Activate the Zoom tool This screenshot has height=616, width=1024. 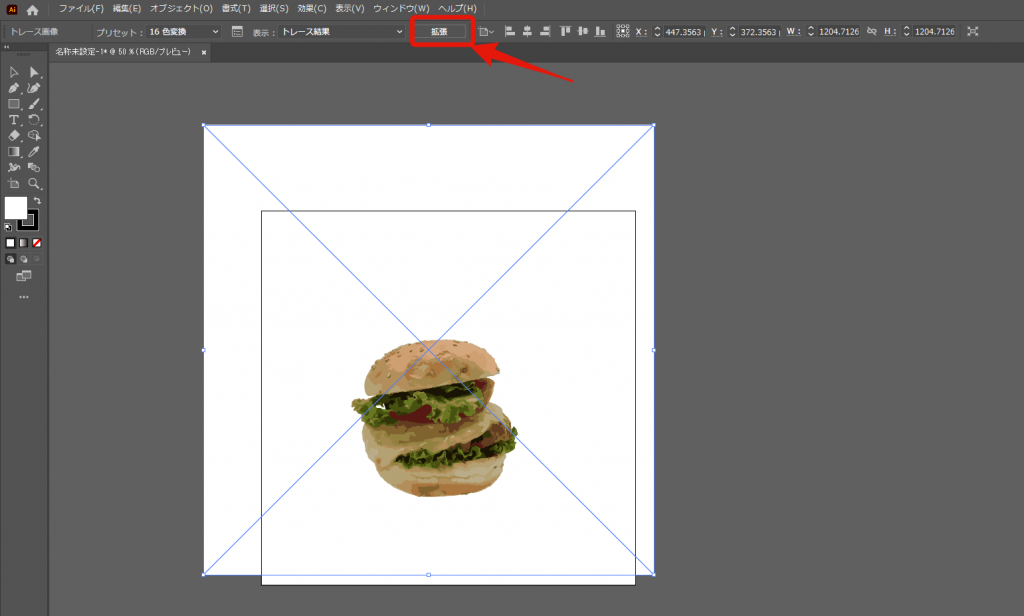[34, 184]
